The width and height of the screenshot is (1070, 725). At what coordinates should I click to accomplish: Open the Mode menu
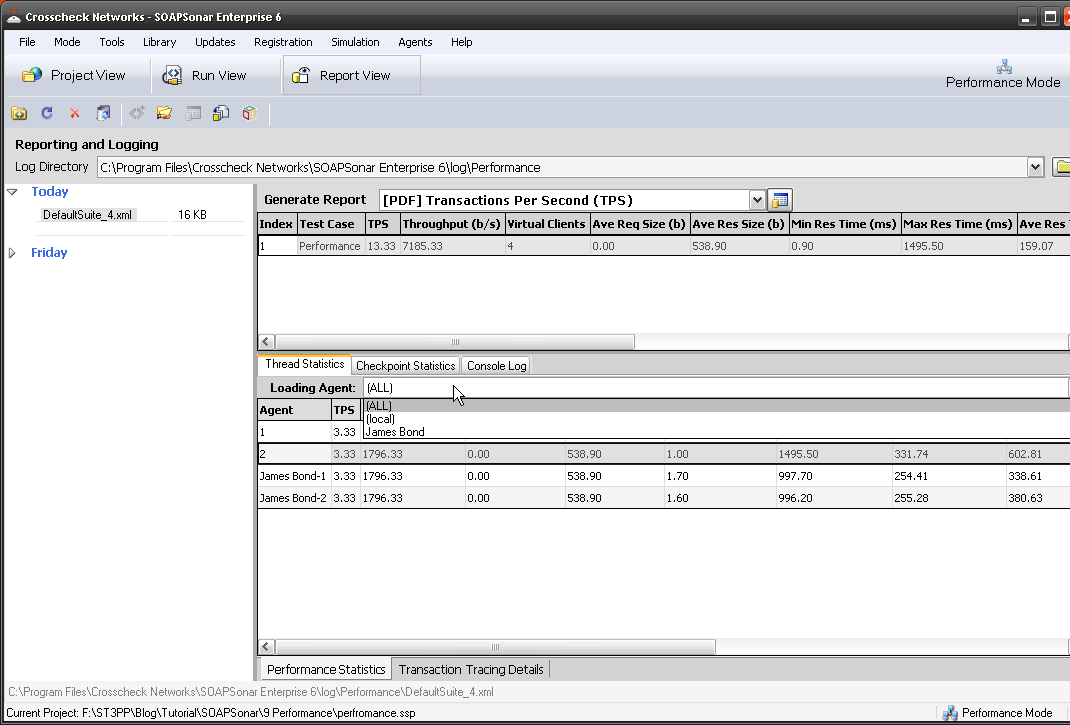tap(67, 42)
